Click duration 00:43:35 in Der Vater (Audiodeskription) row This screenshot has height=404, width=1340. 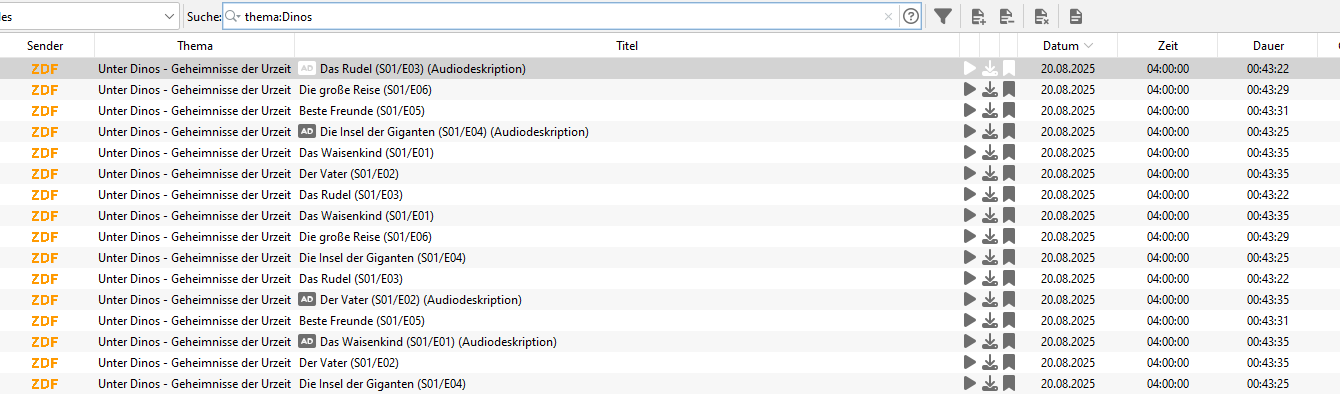pyautogui.click(x=1268, y=300)
